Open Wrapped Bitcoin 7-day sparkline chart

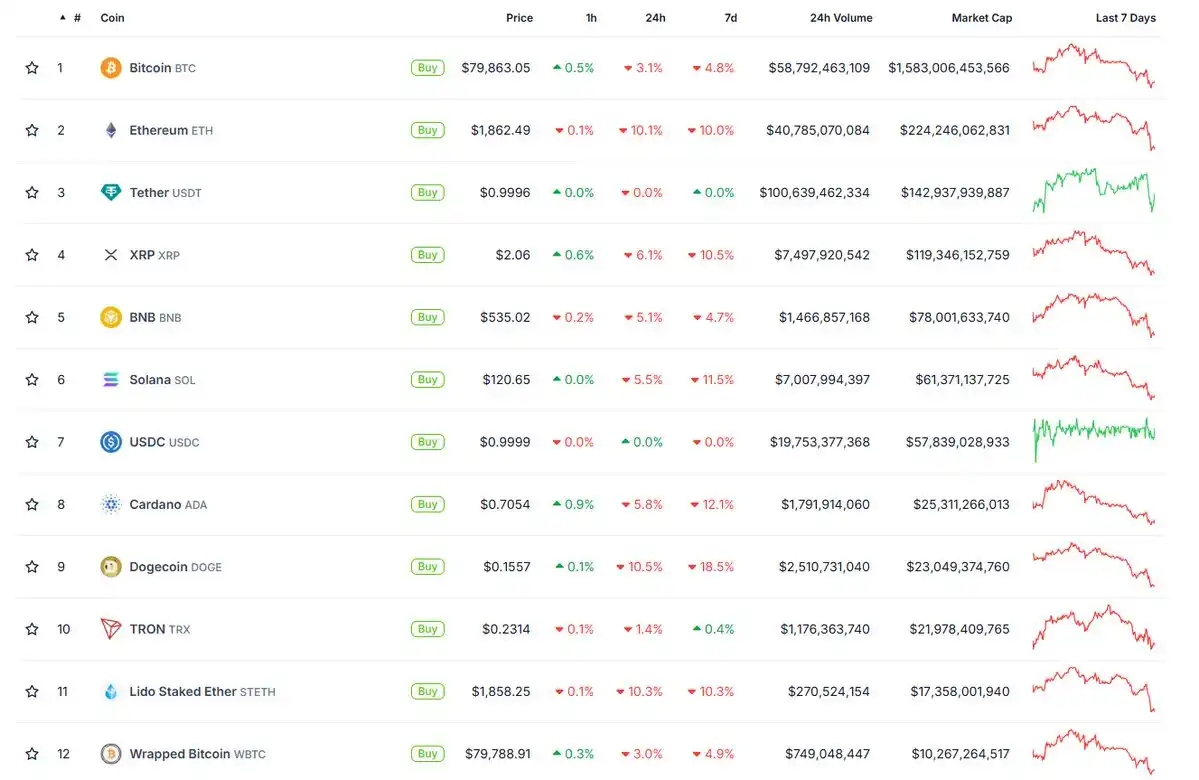coord(1093,752)
